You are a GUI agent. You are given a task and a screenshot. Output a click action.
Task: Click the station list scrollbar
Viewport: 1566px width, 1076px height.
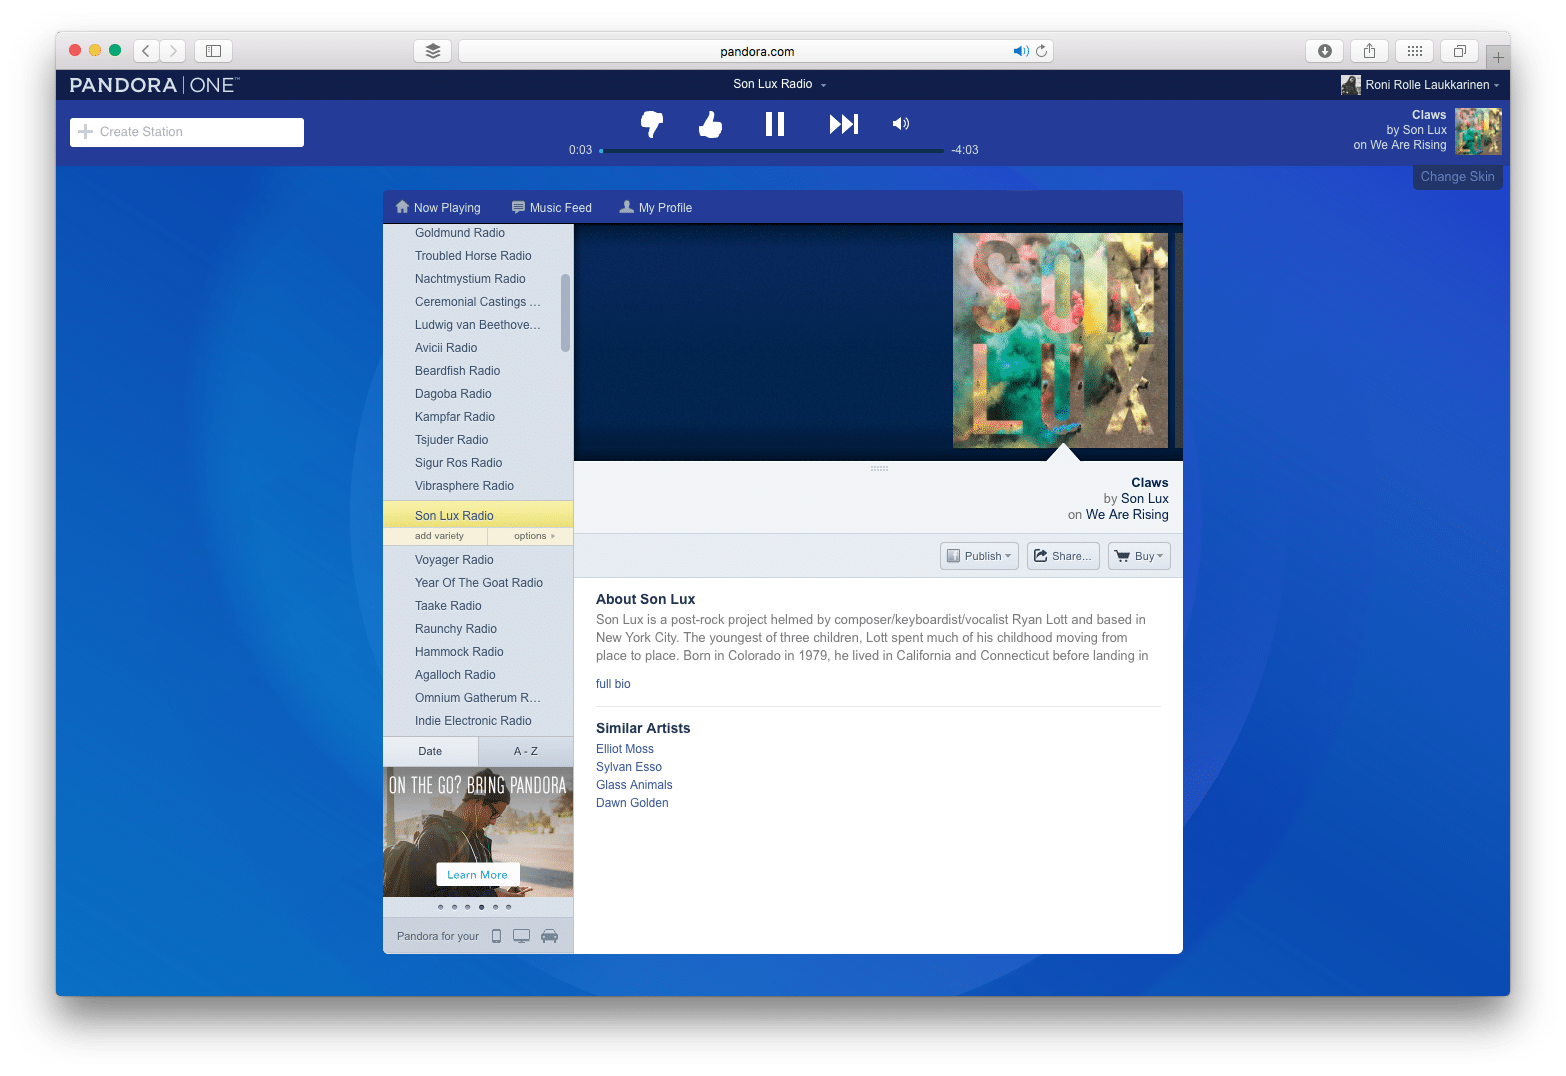(565, 313)
